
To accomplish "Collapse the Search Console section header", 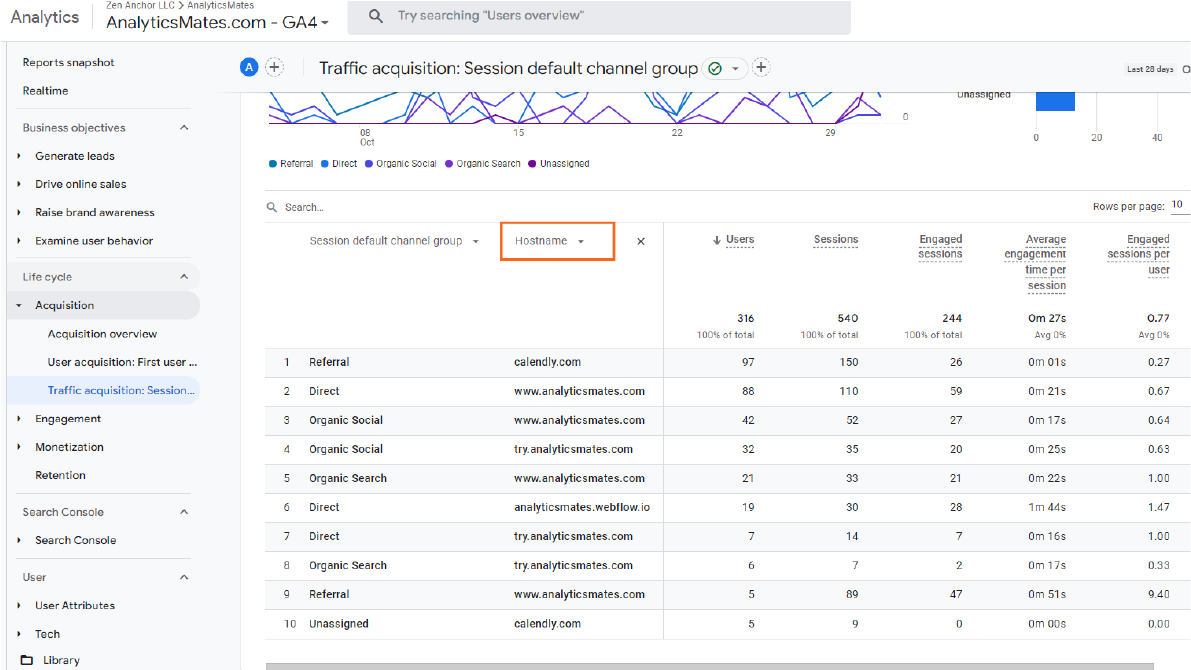I will (x=184, y=512).
